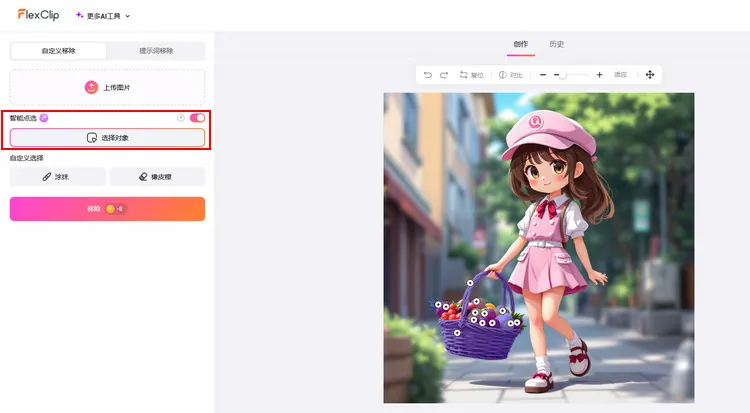This screenshot has width=750, height=413.
Task: Click the undo arrow icon
Action: pyautogui.click(x=428, y=75)
